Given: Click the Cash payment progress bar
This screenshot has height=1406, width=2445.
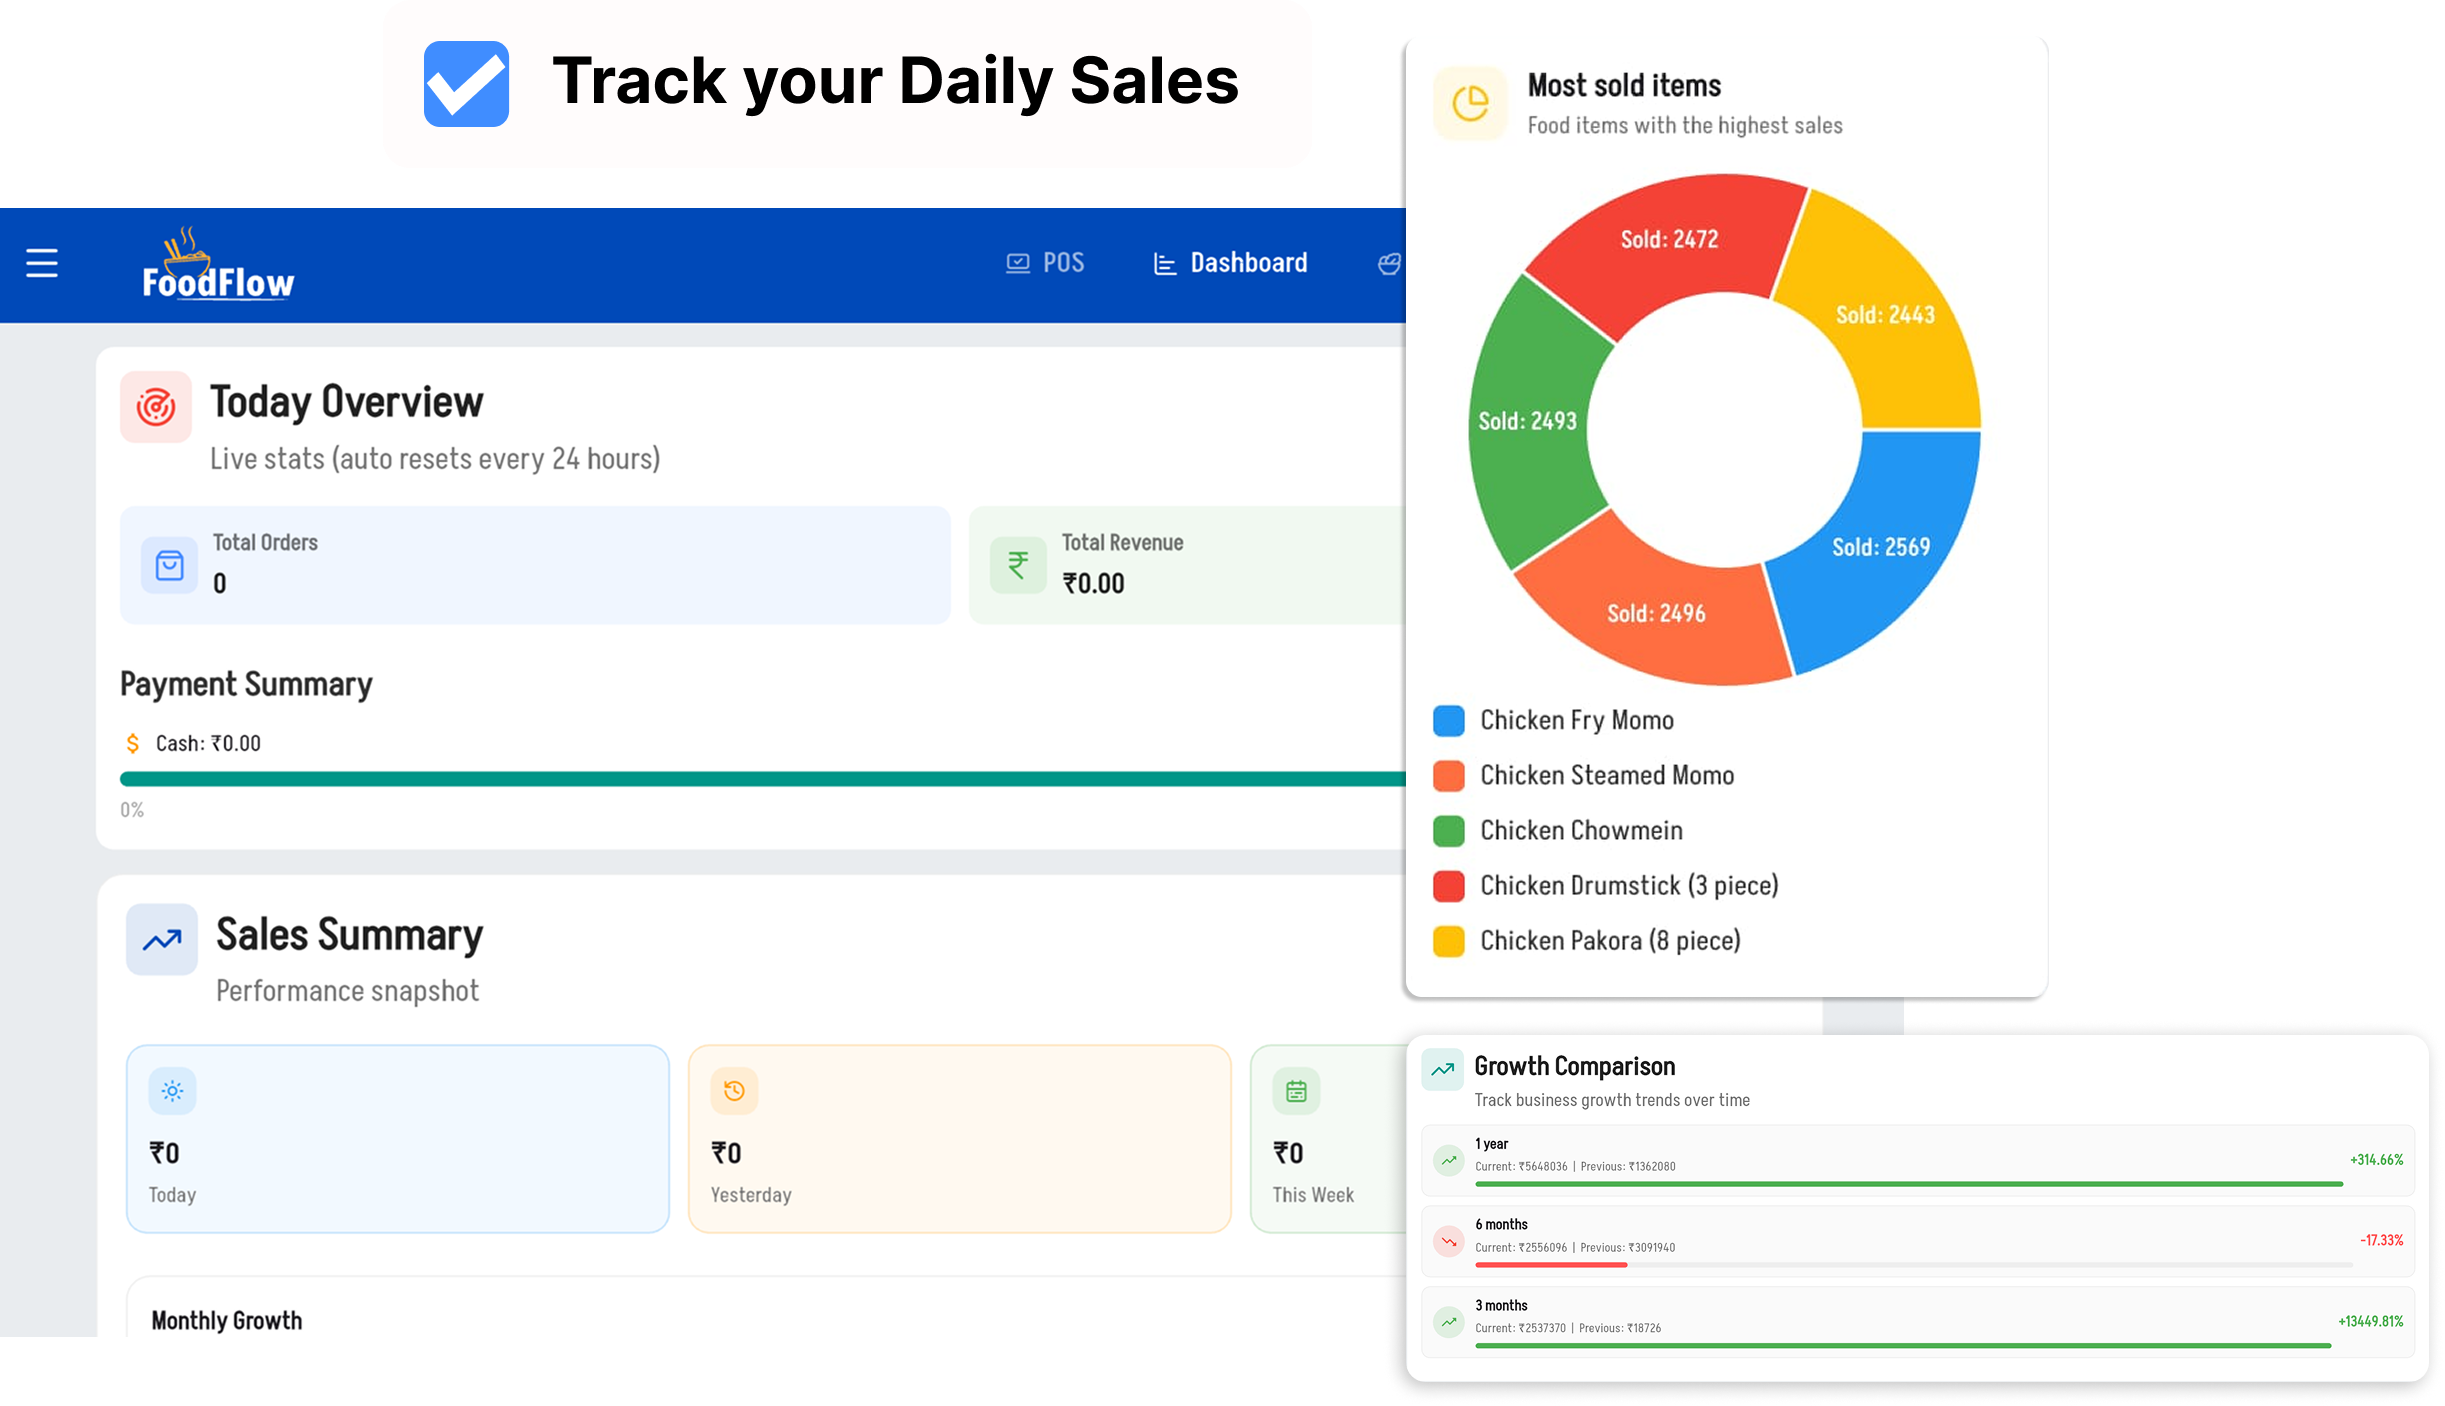Looking at the screenshot, I should click(760, 779).
